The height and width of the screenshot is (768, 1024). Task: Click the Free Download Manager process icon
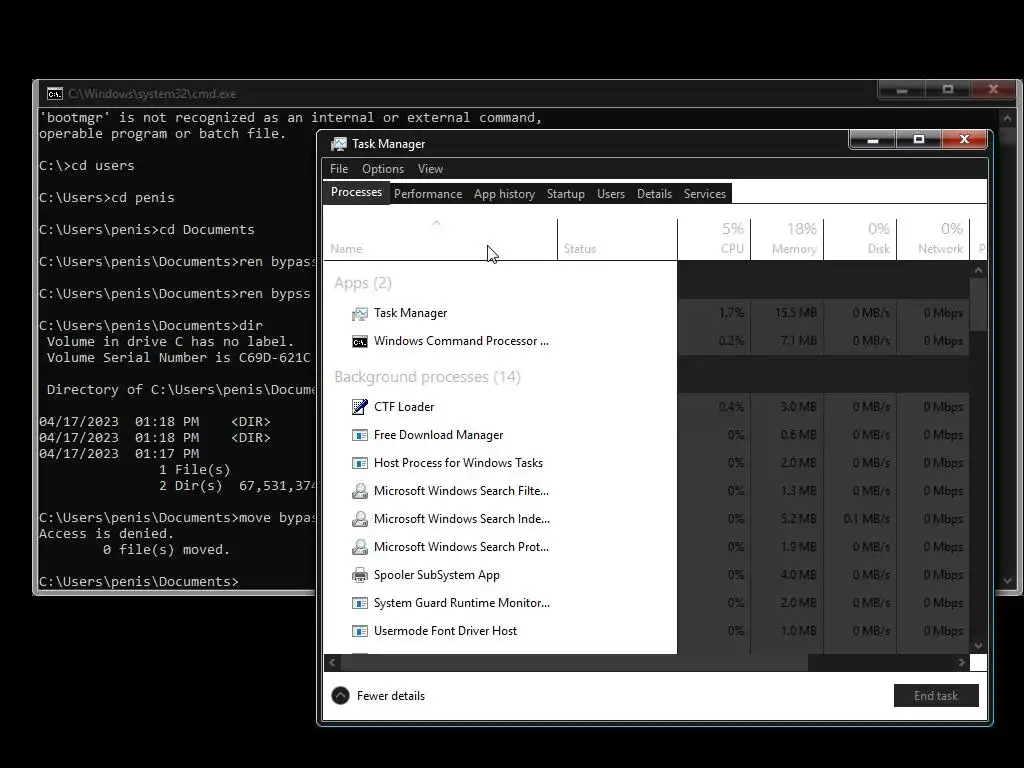pos(359,435)
